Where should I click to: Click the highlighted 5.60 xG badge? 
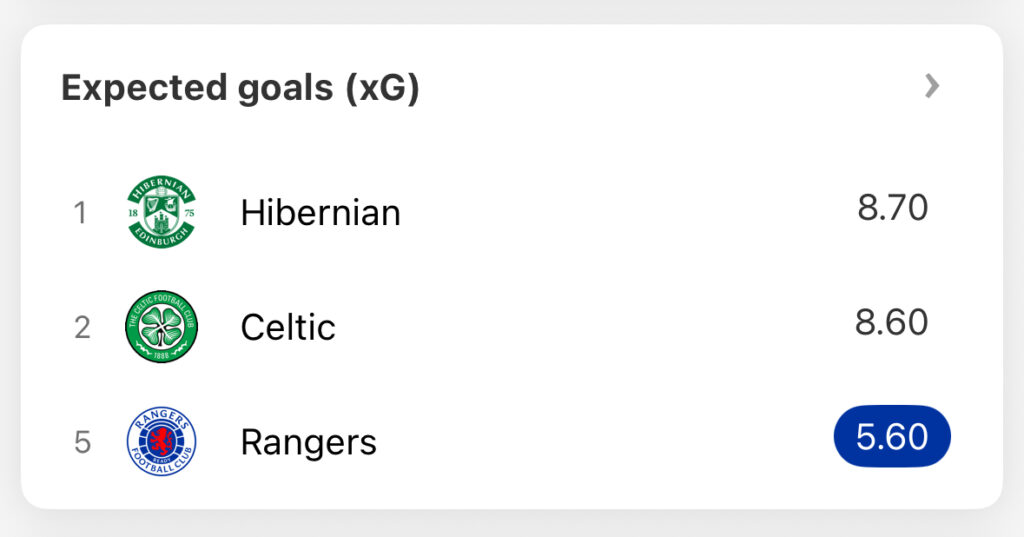892,436
